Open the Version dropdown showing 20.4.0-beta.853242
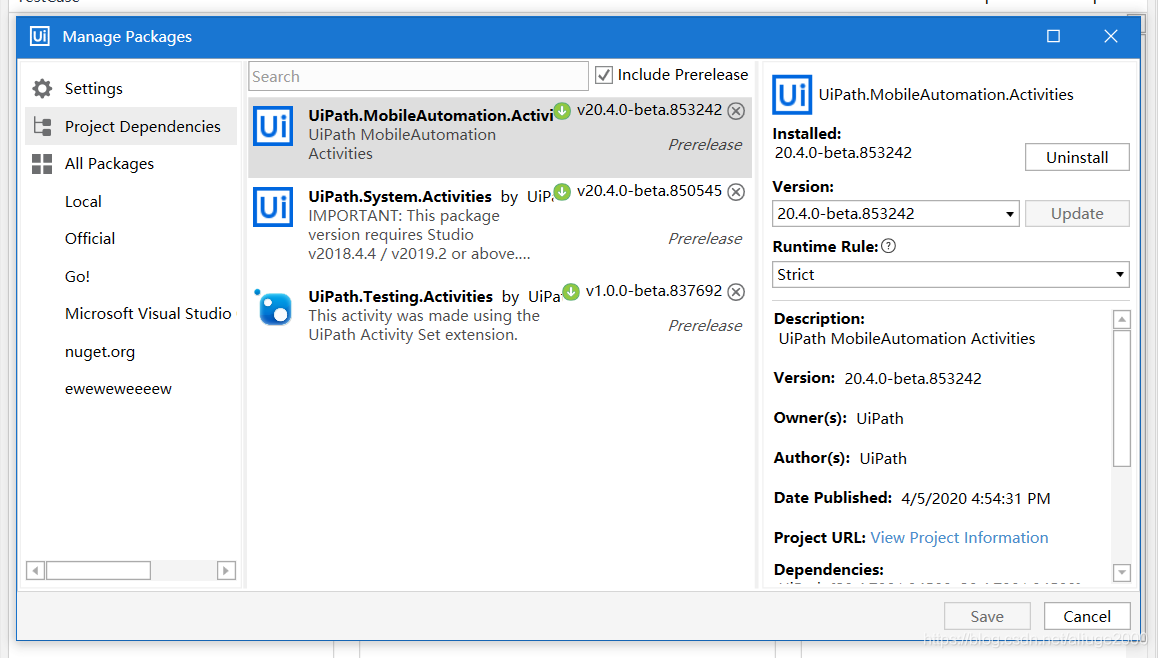The image size is (1158, 658). 895,213
